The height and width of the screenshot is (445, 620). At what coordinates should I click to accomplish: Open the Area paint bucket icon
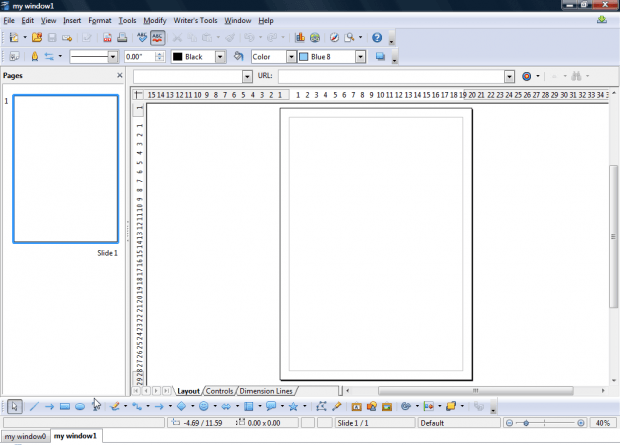click(238, 57)
